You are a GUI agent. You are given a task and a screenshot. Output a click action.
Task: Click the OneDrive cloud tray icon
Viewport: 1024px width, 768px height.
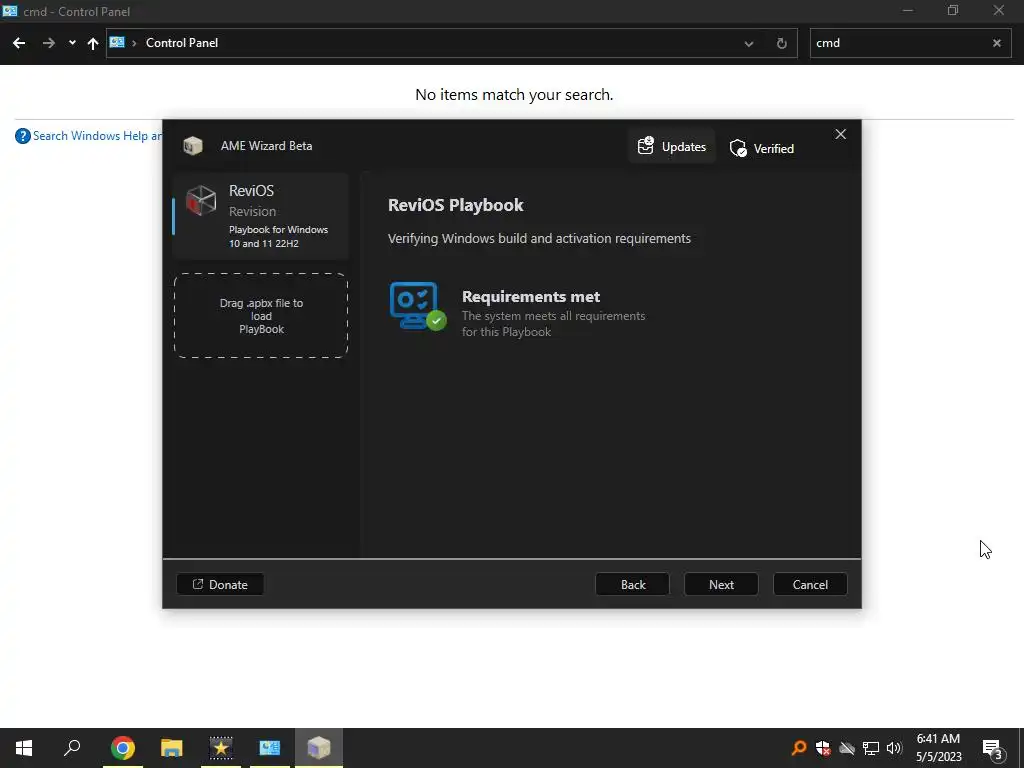pyautogui.click(x=847, y=748)
